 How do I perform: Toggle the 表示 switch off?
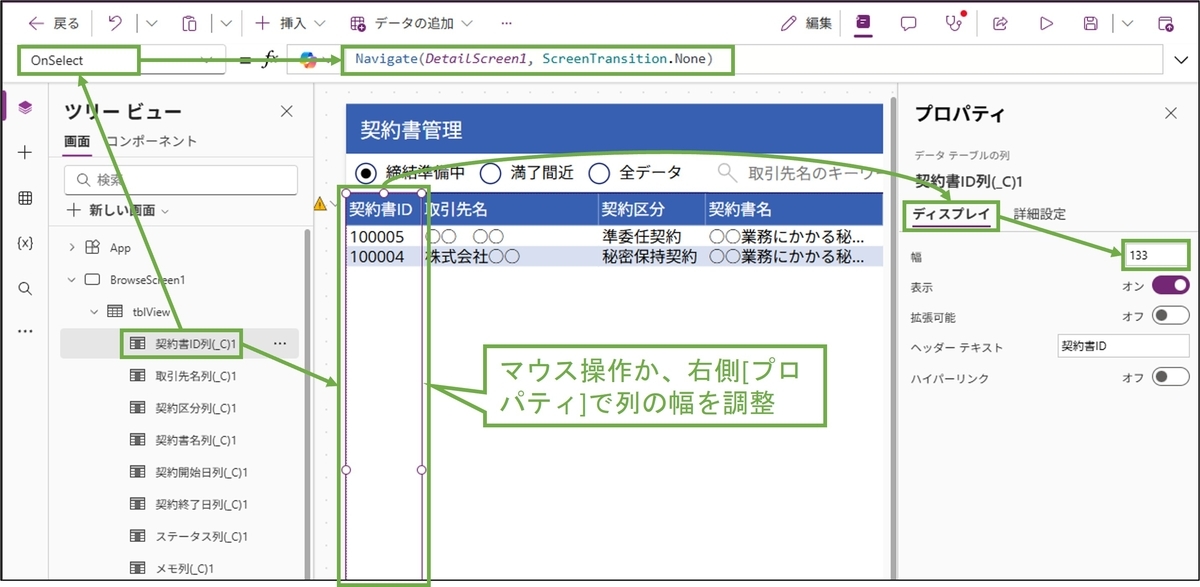[x=1170, y=285]
